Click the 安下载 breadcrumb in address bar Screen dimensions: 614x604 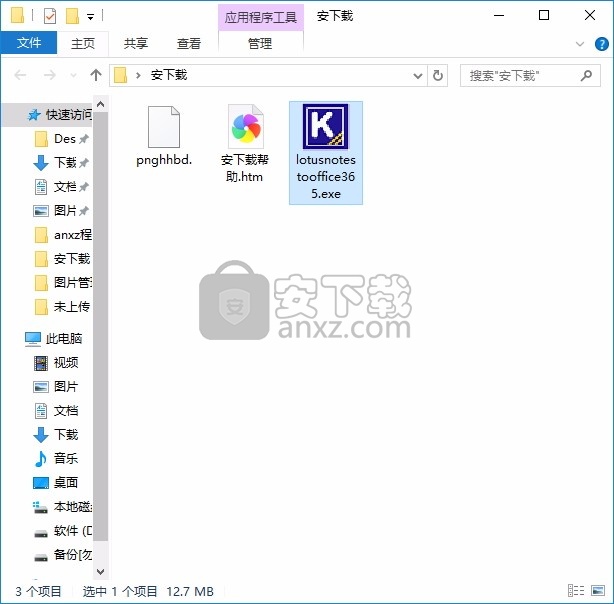click(169, 75)
